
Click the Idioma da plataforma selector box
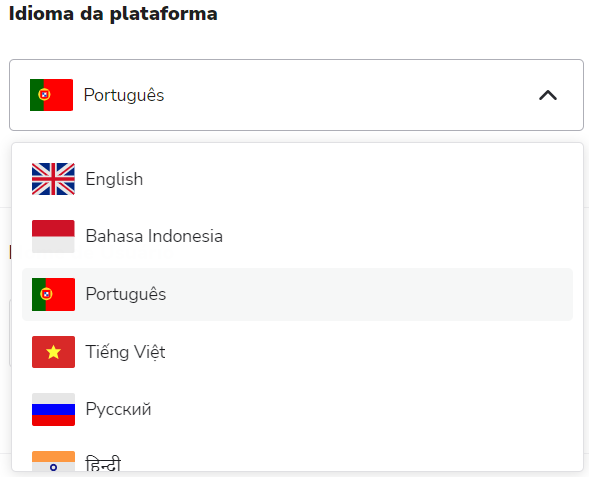click(296, 95)
